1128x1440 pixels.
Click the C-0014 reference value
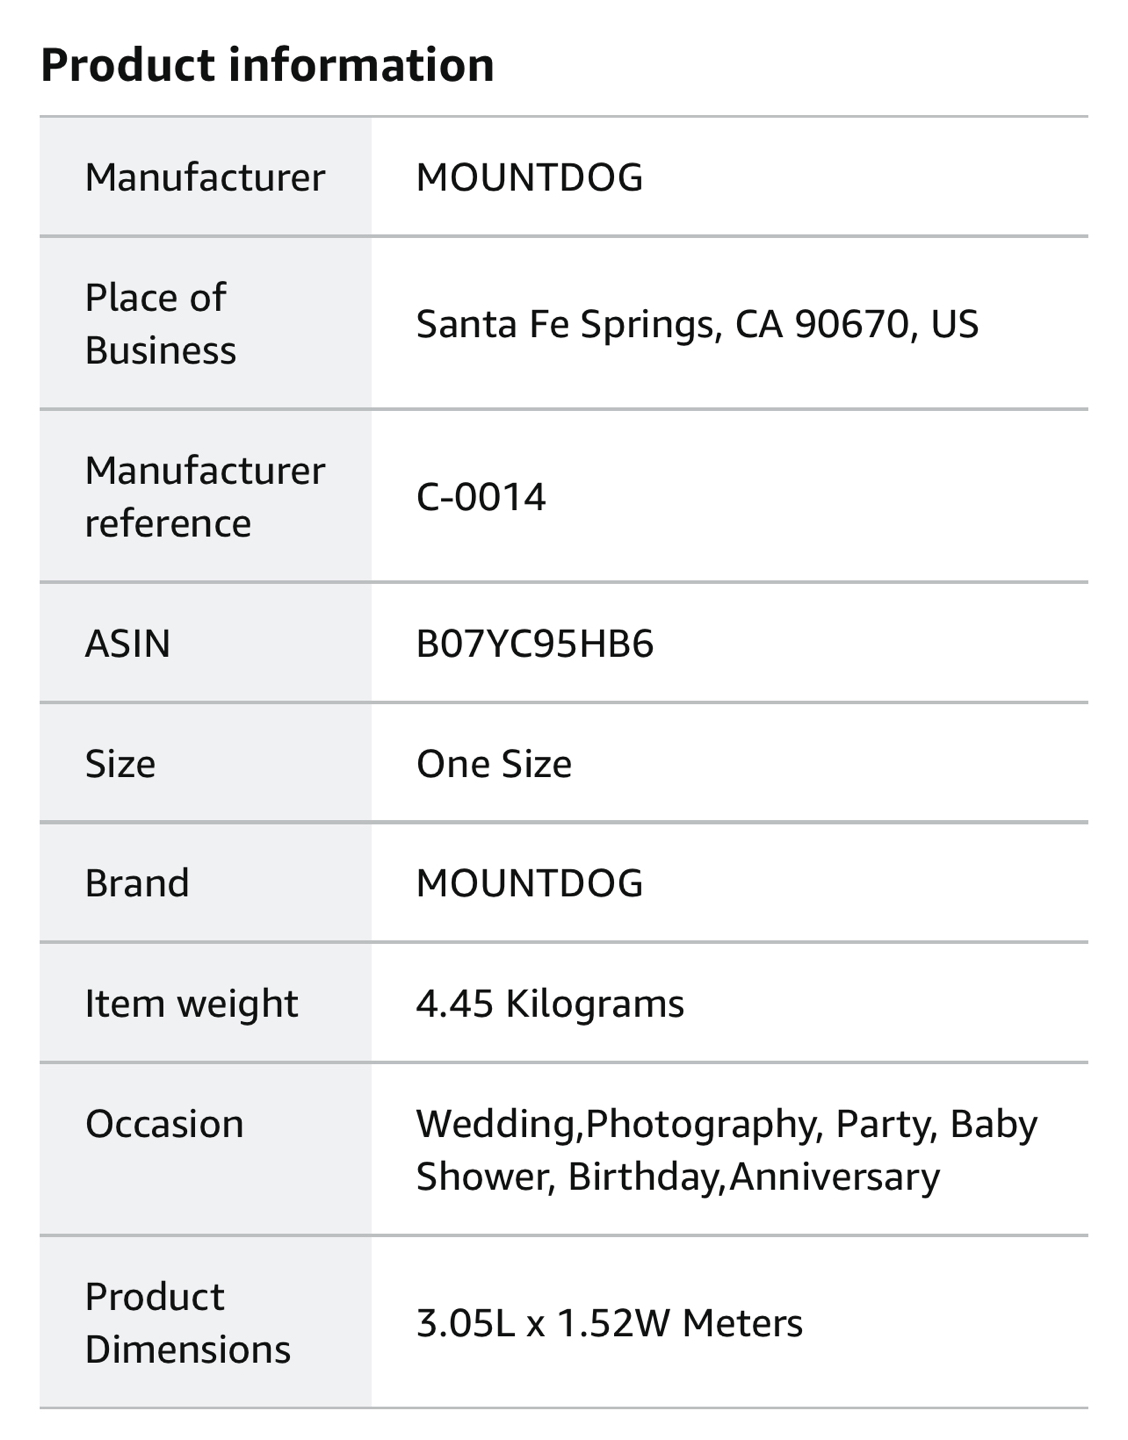coord(481,496)
